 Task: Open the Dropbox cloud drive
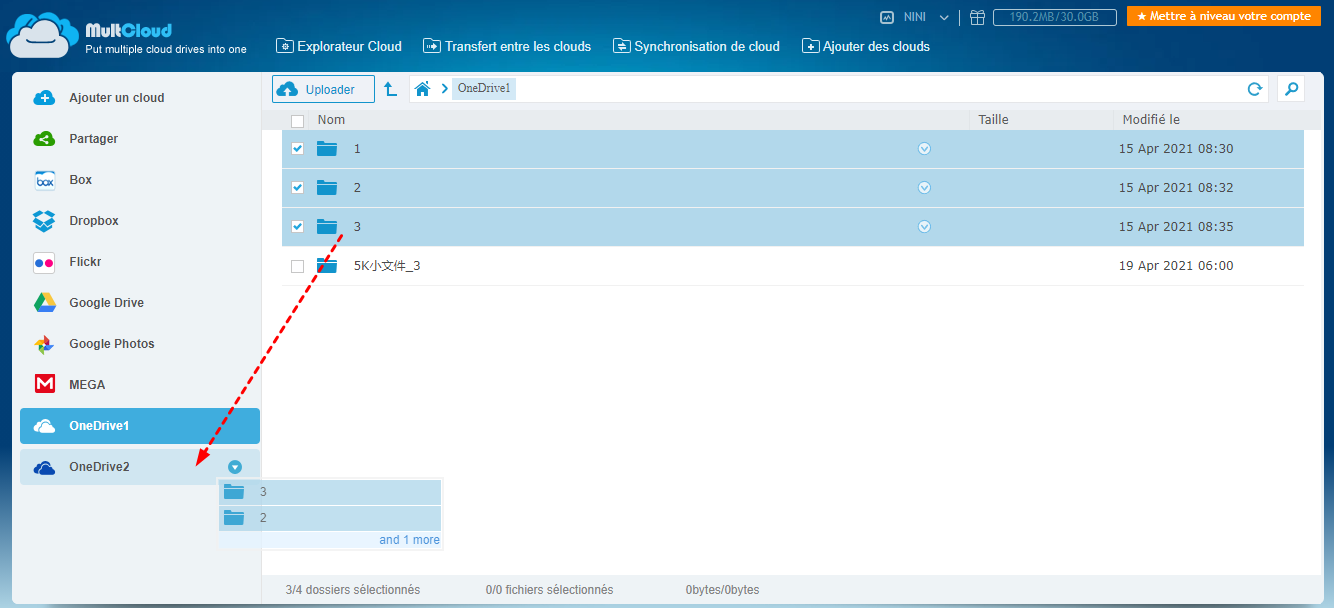(x=93, y=221)
